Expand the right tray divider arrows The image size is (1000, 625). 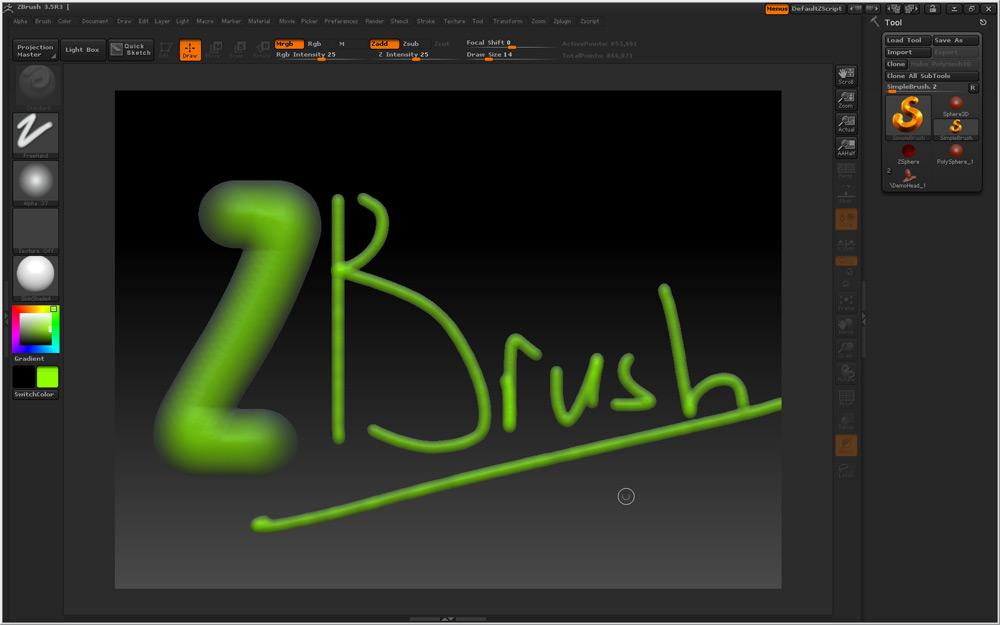864,318
